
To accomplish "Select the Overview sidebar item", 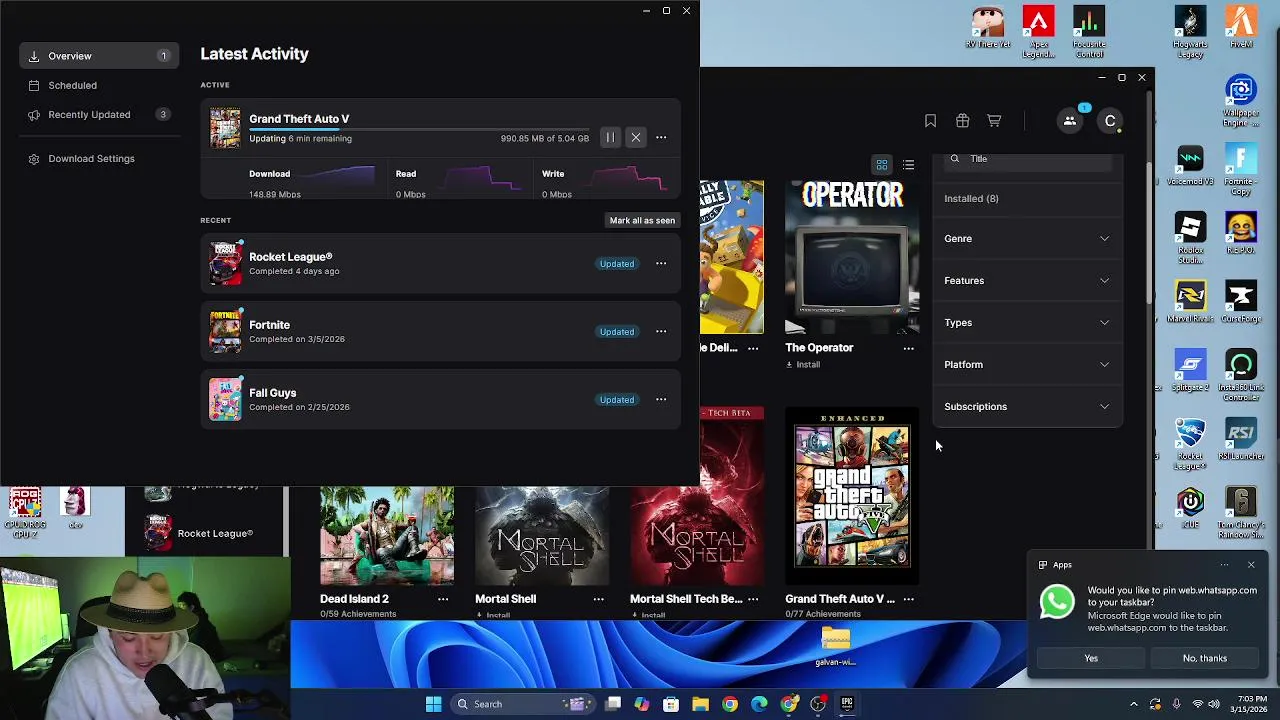I will point(99,56).
